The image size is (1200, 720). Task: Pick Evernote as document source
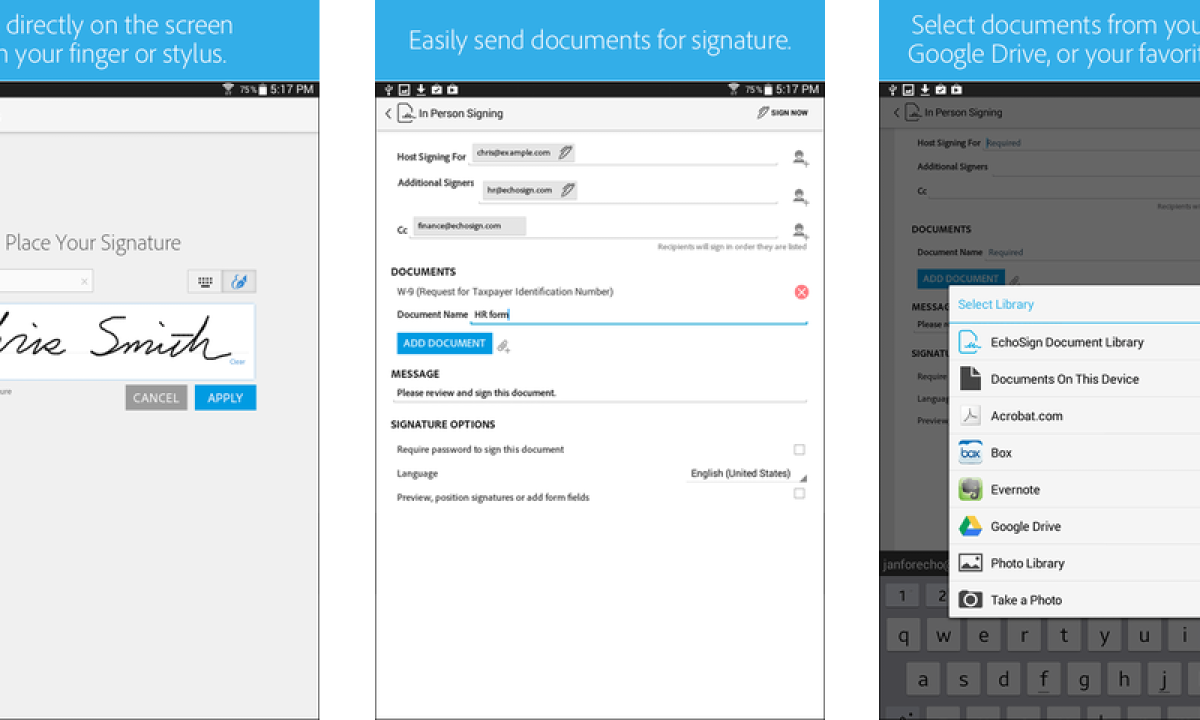pyautogui.click(x=1015, y=489)
